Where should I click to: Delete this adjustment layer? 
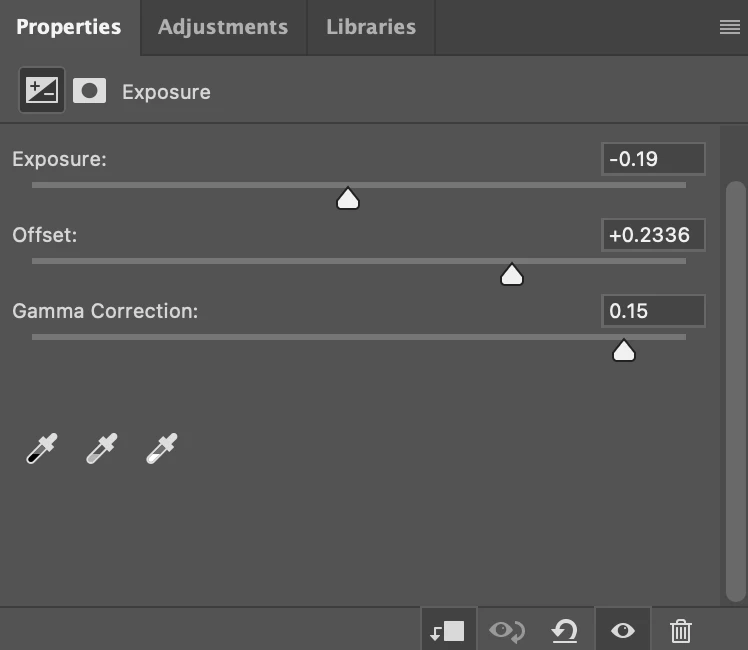click(x=681, y=631)
